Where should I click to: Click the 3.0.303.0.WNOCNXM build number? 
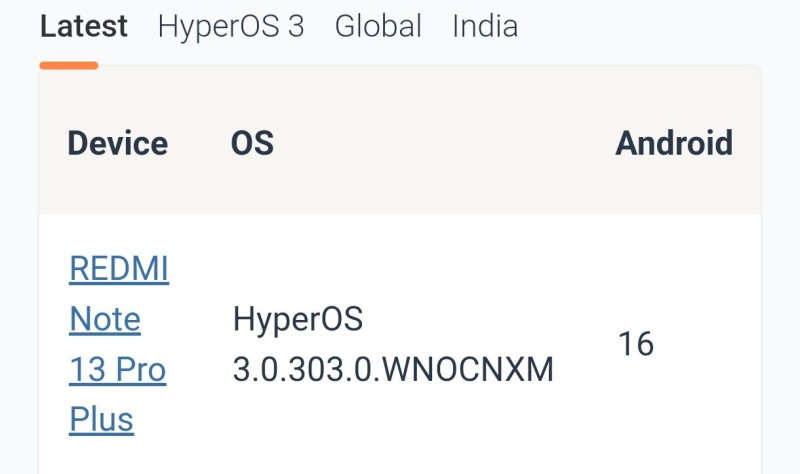(x=393, y=370)
